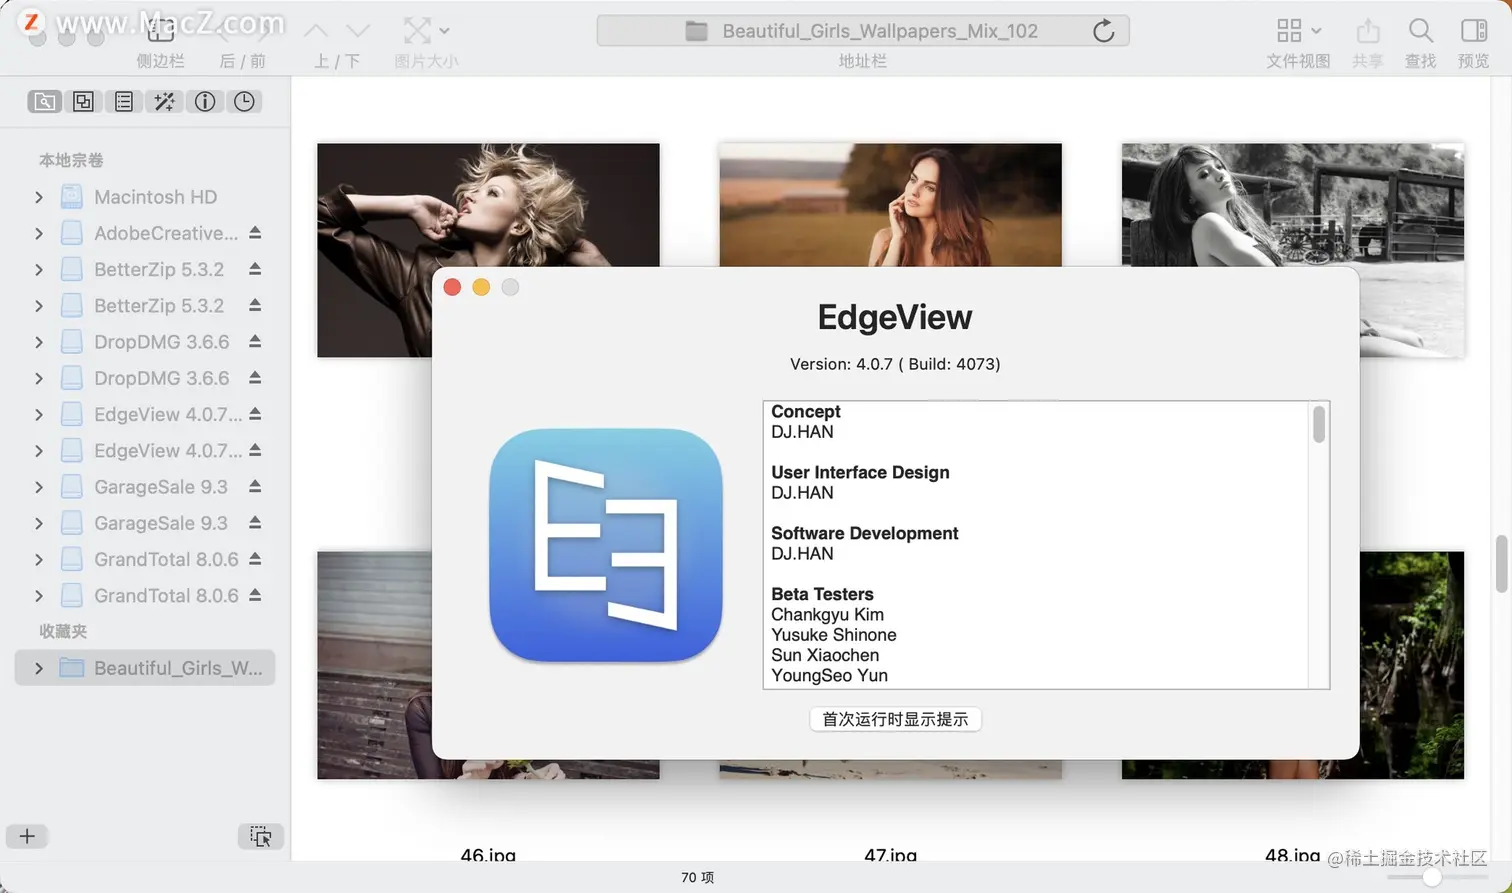Close the EdgeView about dialog

pyautogui.click(x=452, y=287)
